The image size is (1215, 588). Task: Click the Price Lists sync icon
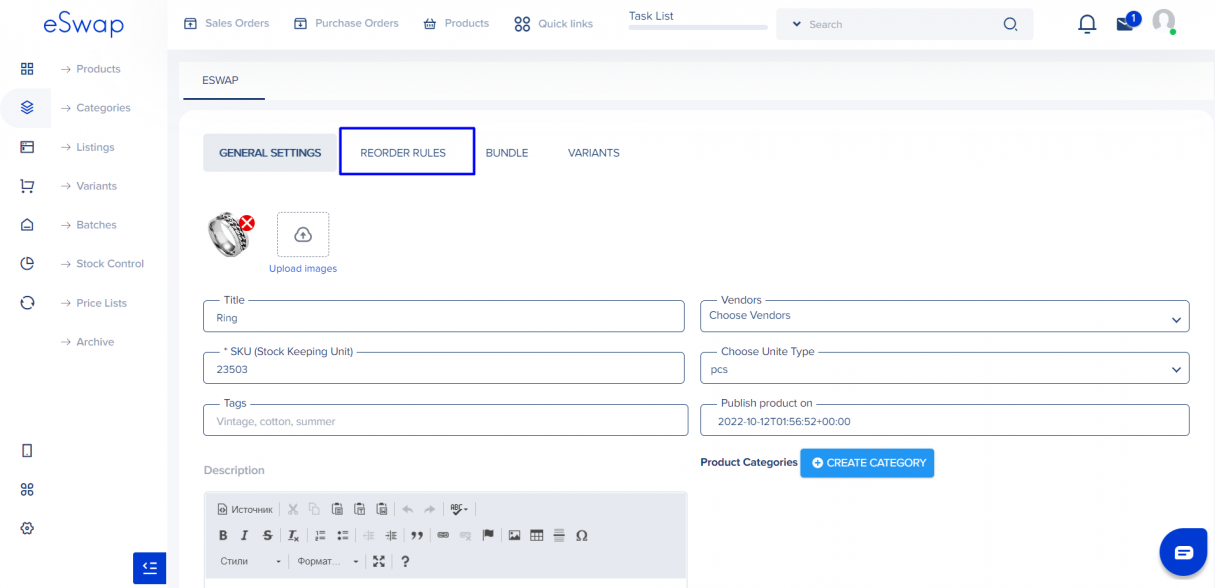[x=27, y=302]
